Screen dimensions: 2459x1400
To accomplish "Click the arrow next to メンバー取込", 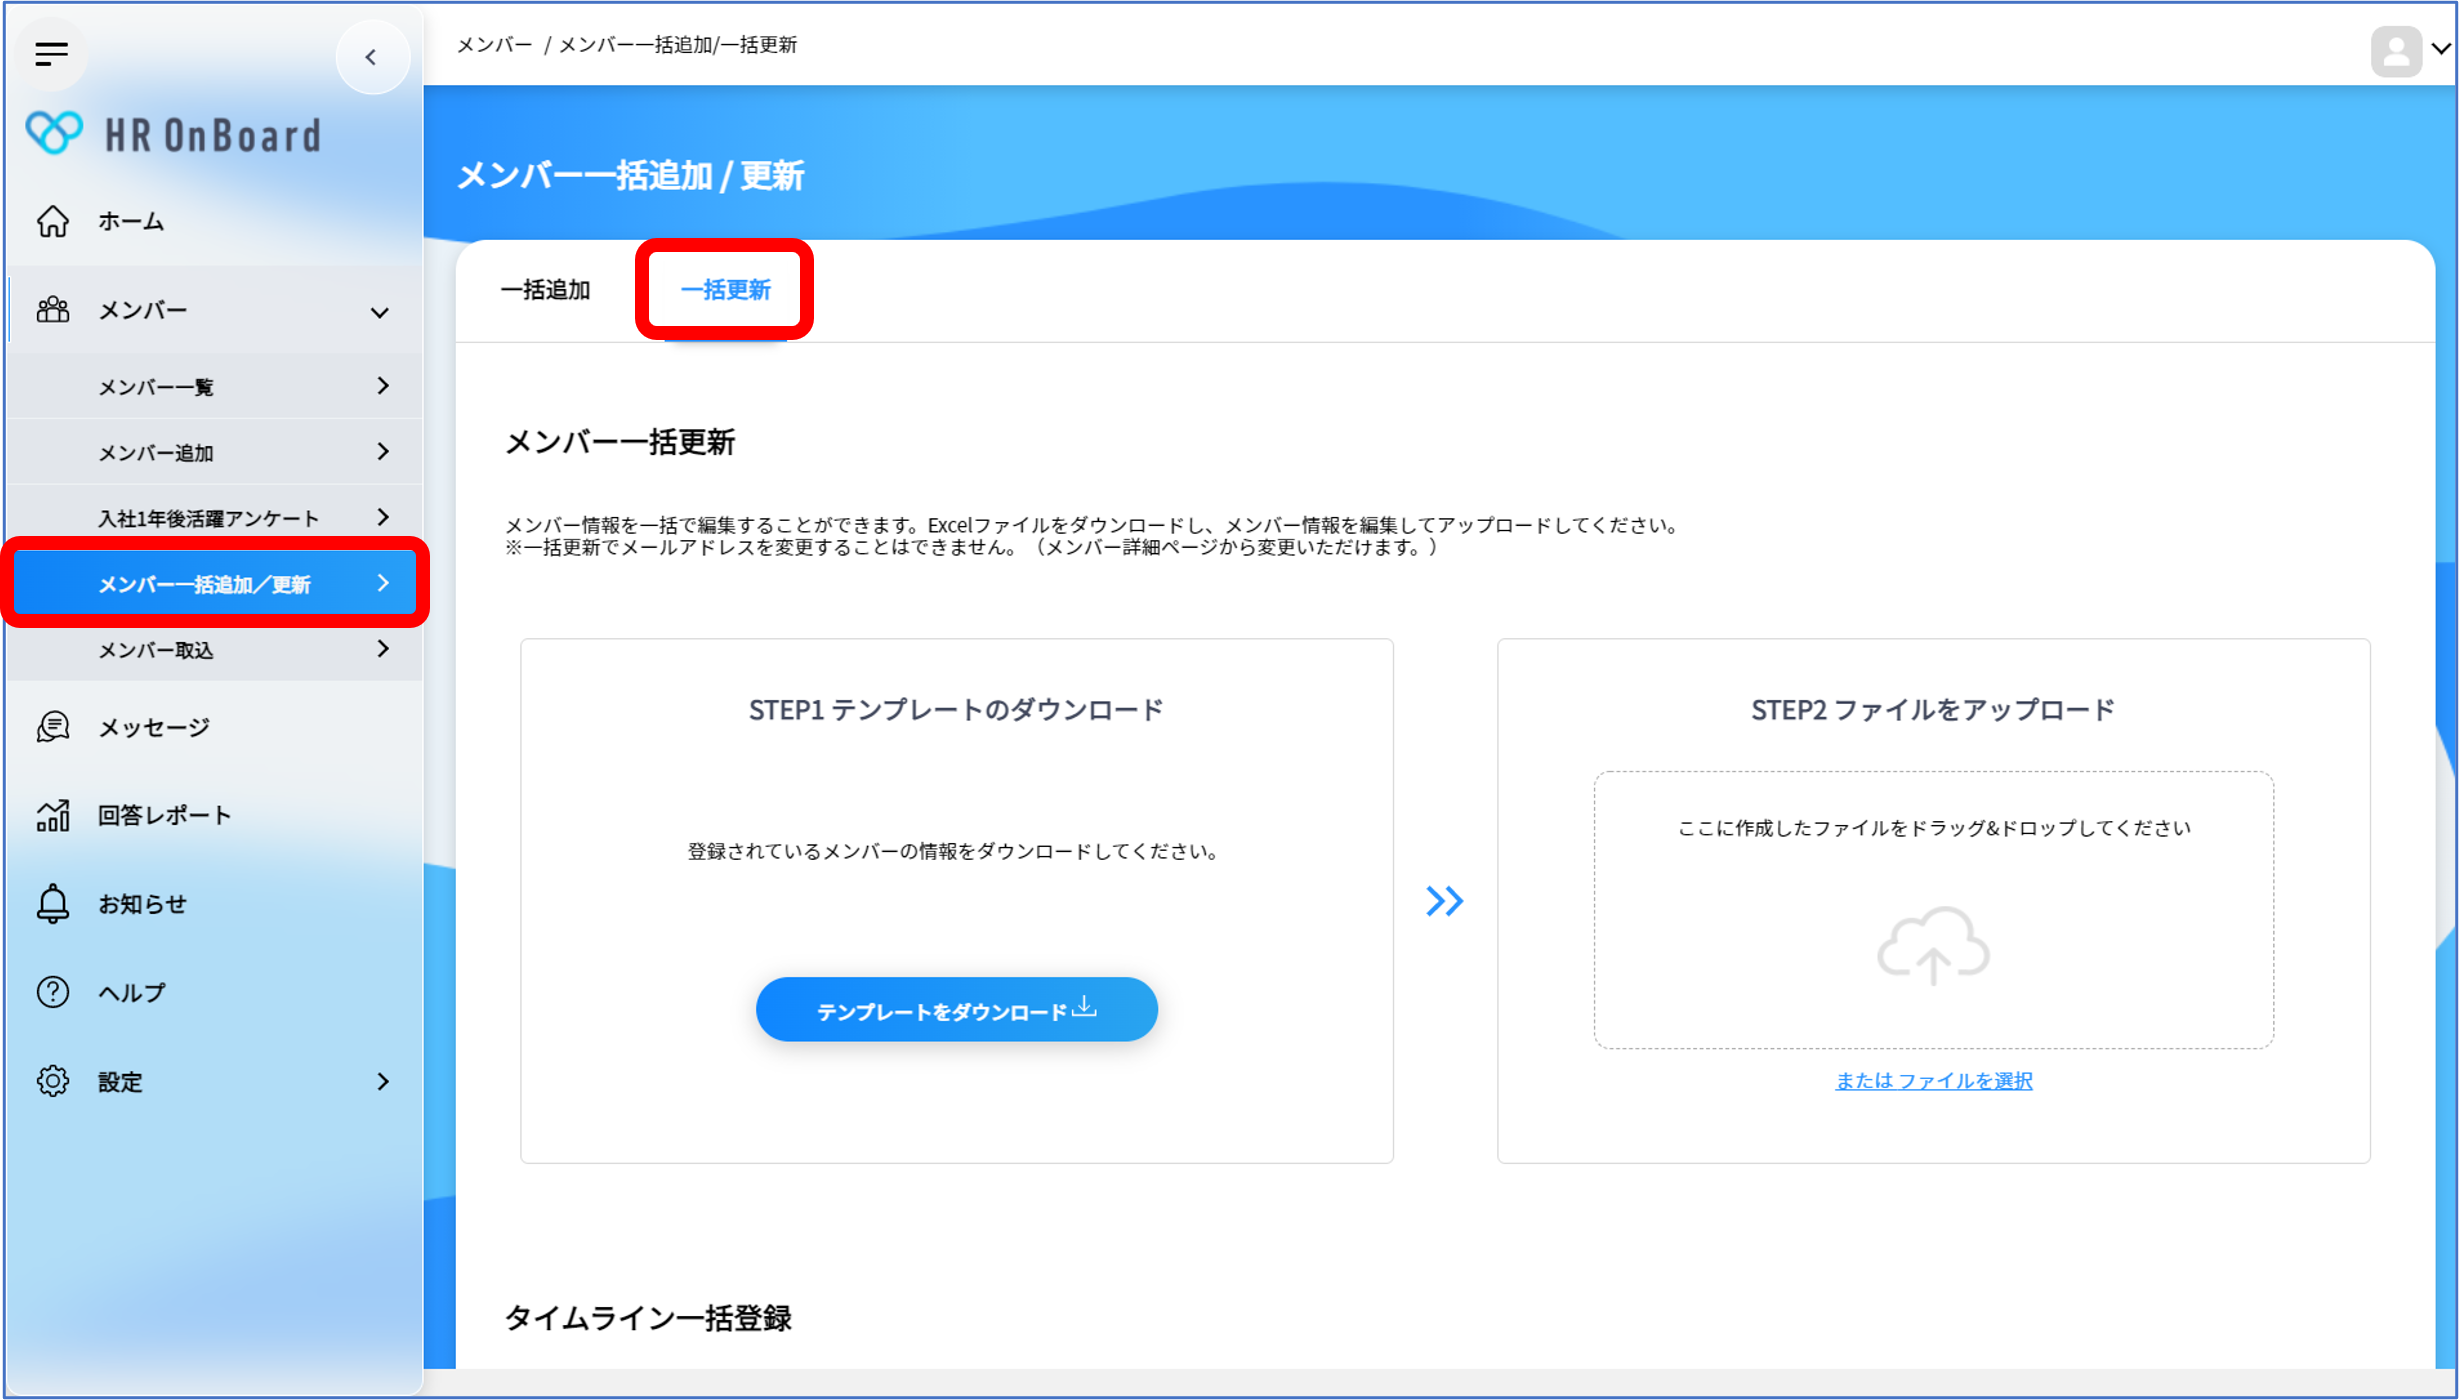I will tap(383, 649).
